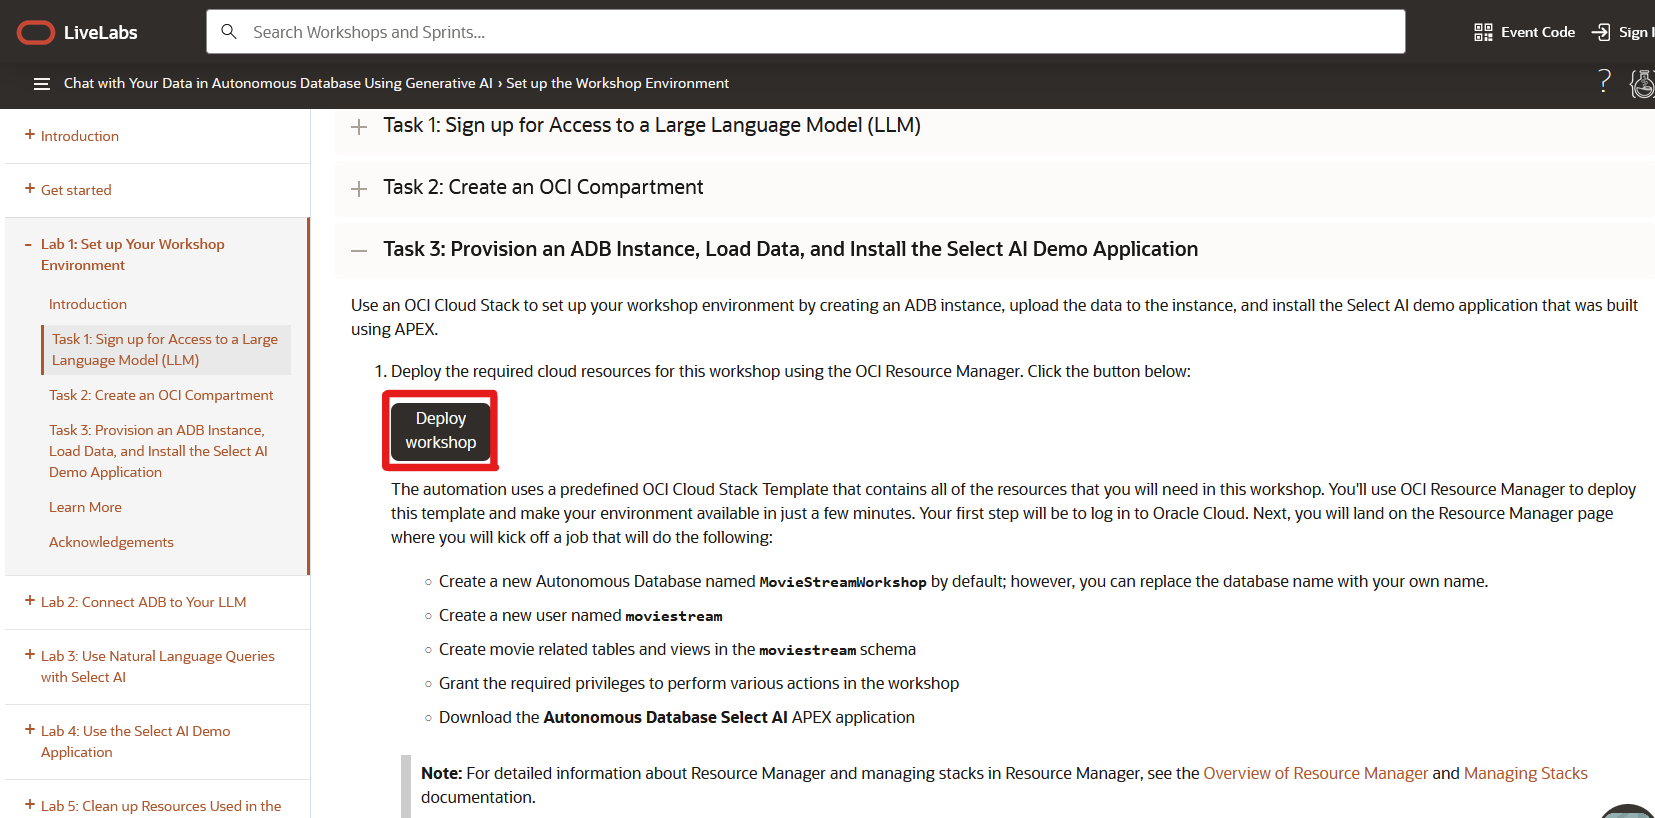This screenshot has height=818, width=1655.
Task: Click 'Set up the Workshop Environment' breadcrumb
Action: (617, 83)
